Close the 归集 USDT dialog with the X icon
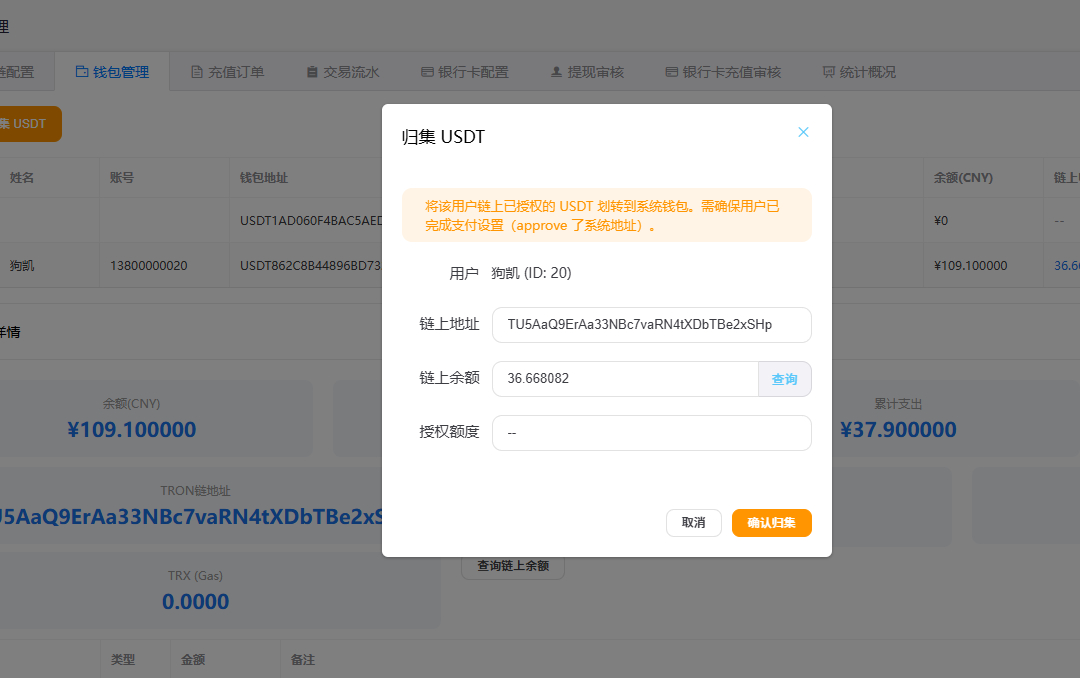The image size is (1080, 678). click(x=803, y=132)
